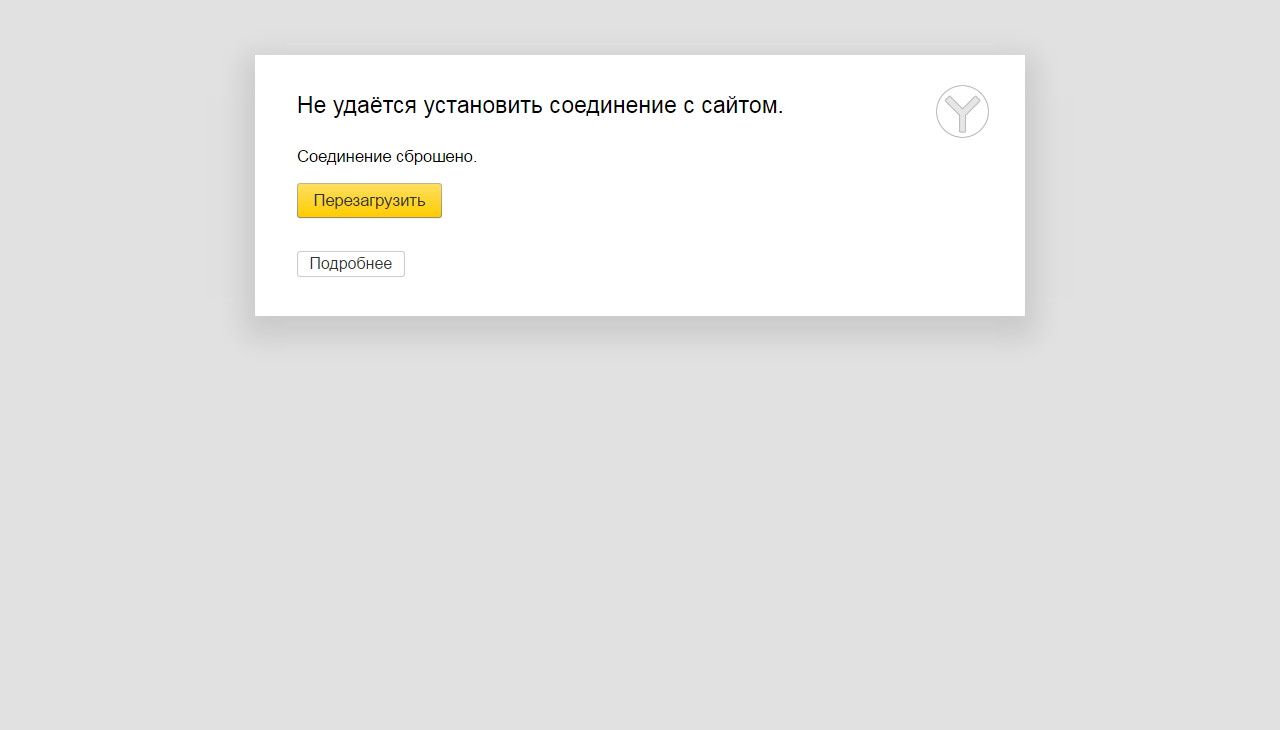
Task: Click the yellow Перезагрузить button
Action: click(369, 200)
